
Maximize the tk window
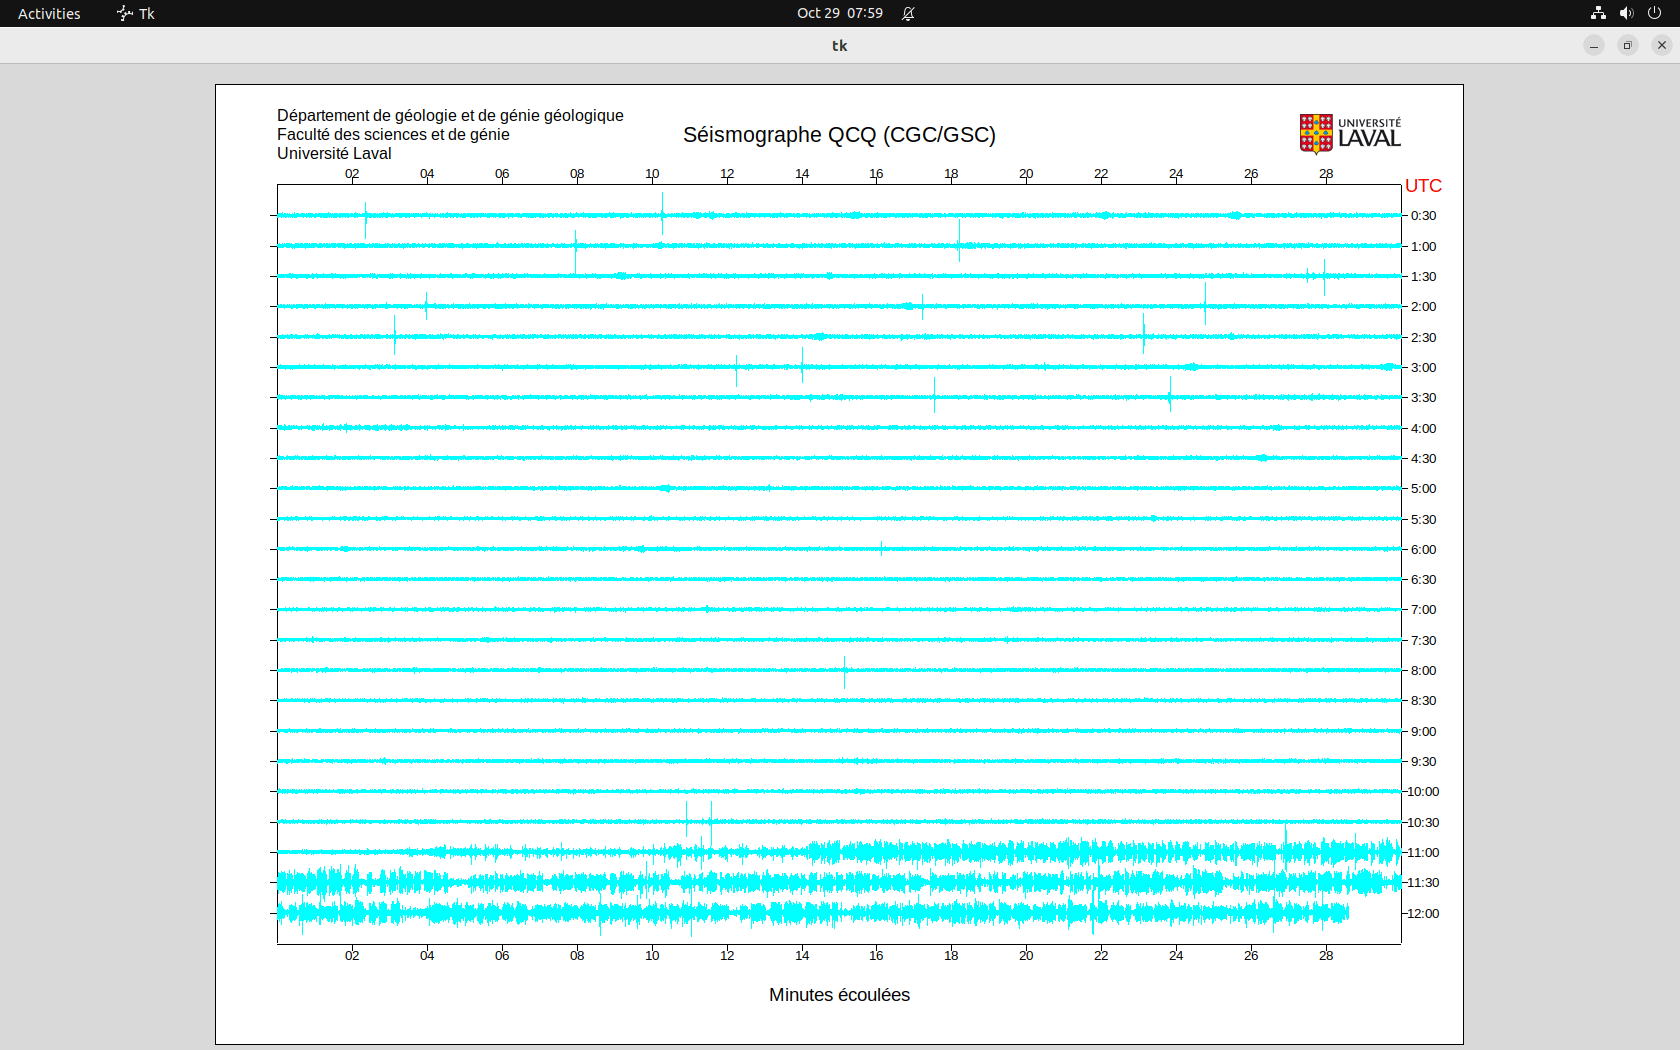(1628, 45)
